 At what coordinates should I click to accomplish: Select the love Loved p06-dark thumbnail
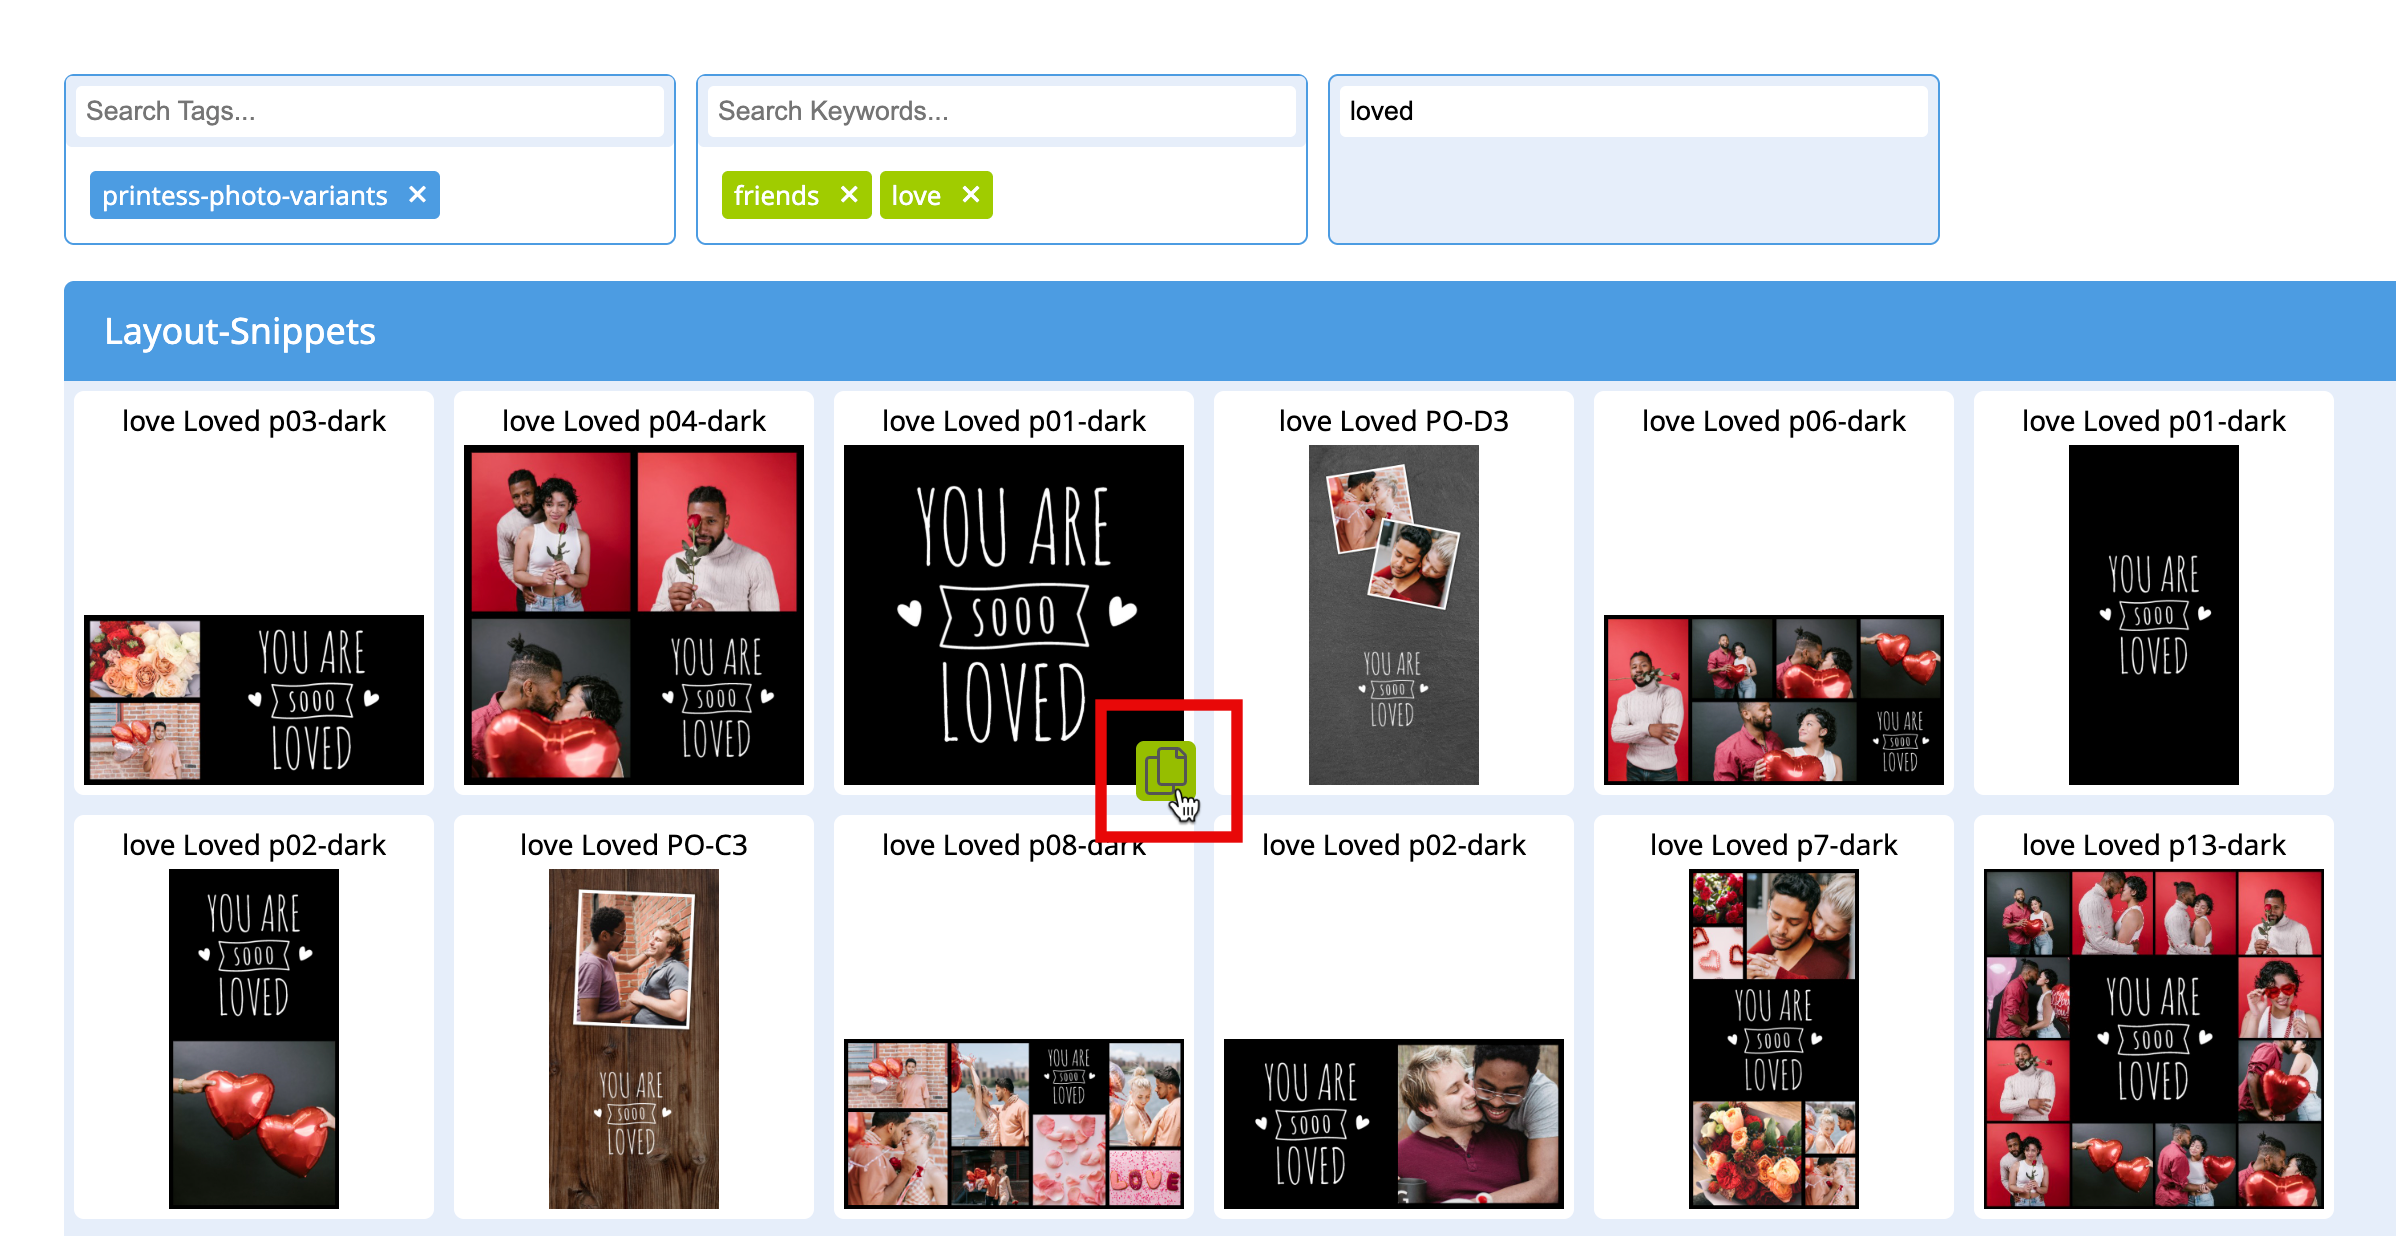pyautogui.click(x=1772, y=700)
